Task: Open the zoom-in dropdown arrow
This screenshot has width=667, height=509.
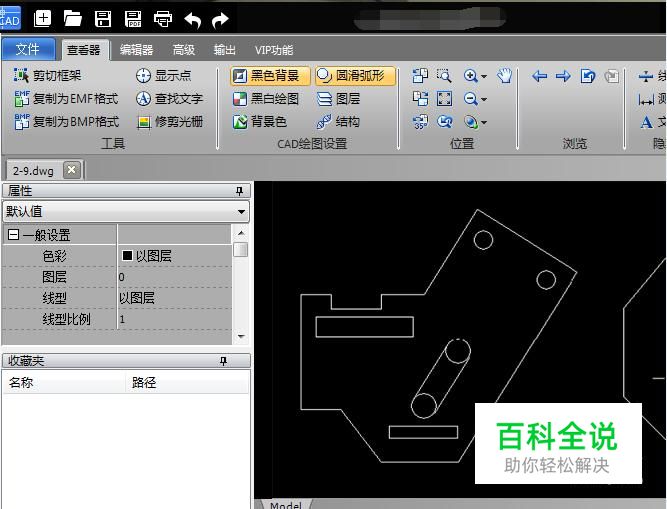Action: 484,77
